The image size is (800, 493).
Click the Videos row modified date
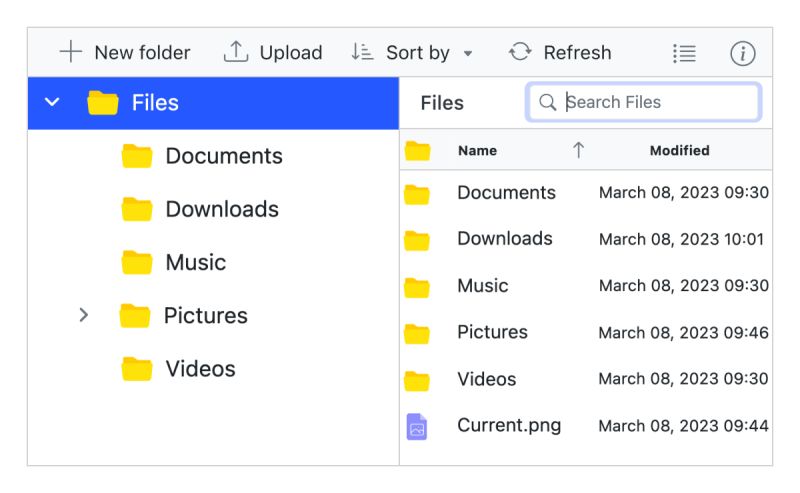point(684,379)
